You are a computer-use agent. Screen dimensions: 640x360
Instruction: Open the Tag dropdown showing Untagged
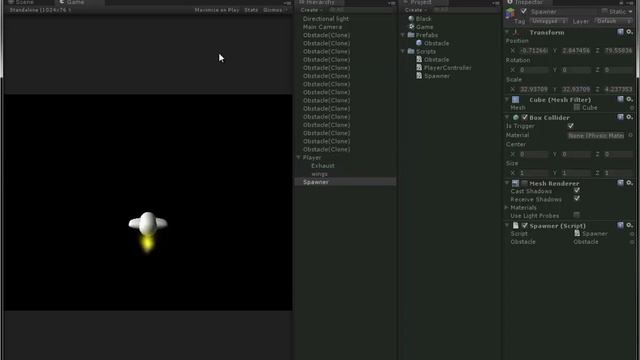tap(548, 21)
